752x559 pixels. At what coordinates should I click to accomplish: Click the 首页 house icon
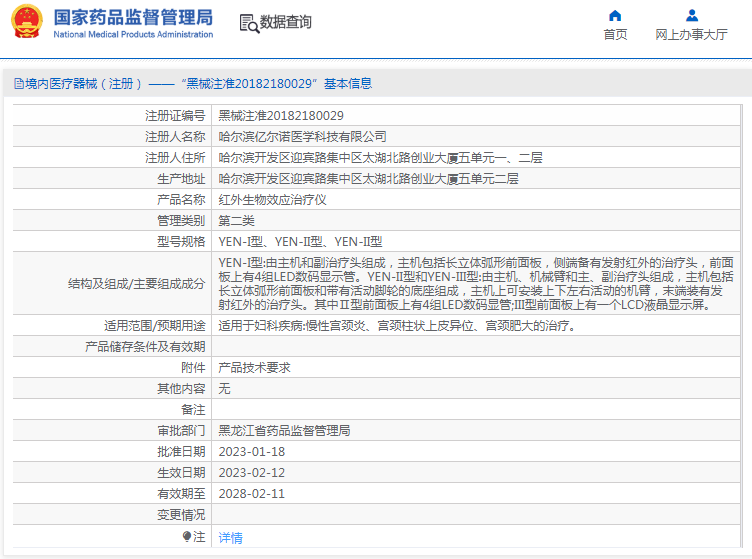[x=615, y=15]
